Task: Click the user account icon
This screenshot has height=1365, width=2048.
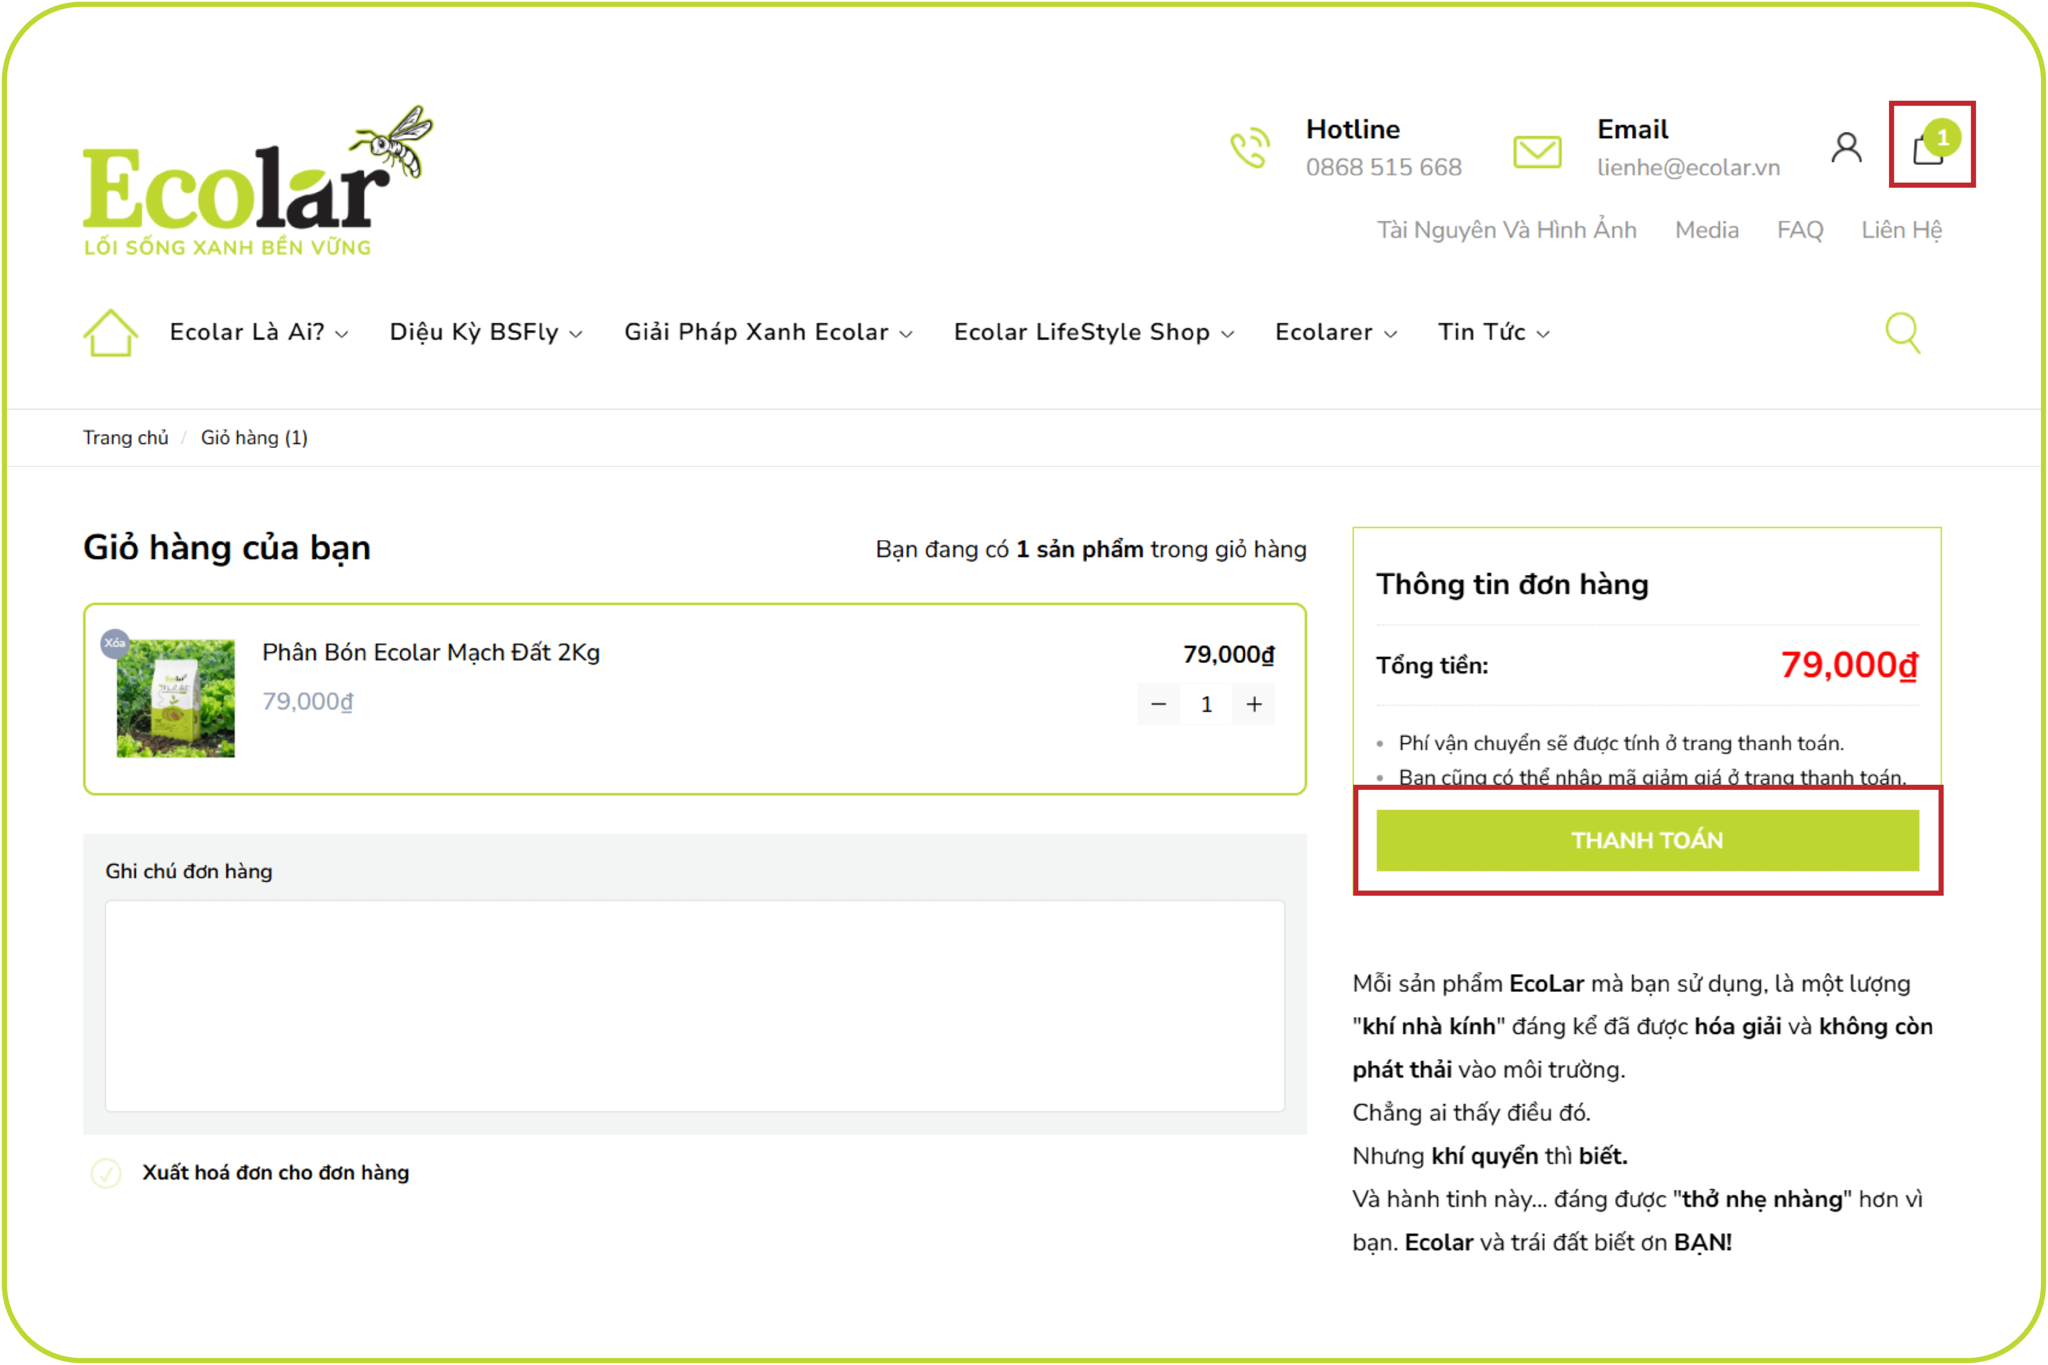Action: [x=1846, y=148]
